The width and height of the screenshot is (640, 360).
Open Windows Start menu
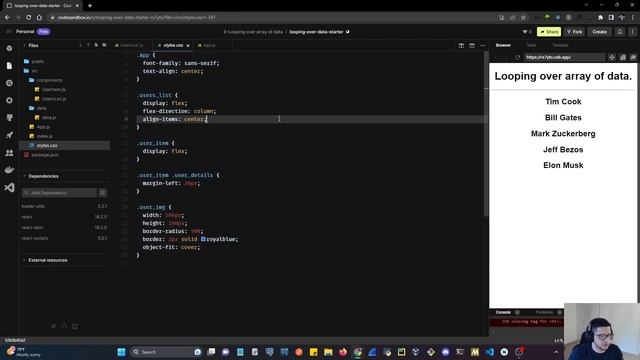tap(121, 352)
